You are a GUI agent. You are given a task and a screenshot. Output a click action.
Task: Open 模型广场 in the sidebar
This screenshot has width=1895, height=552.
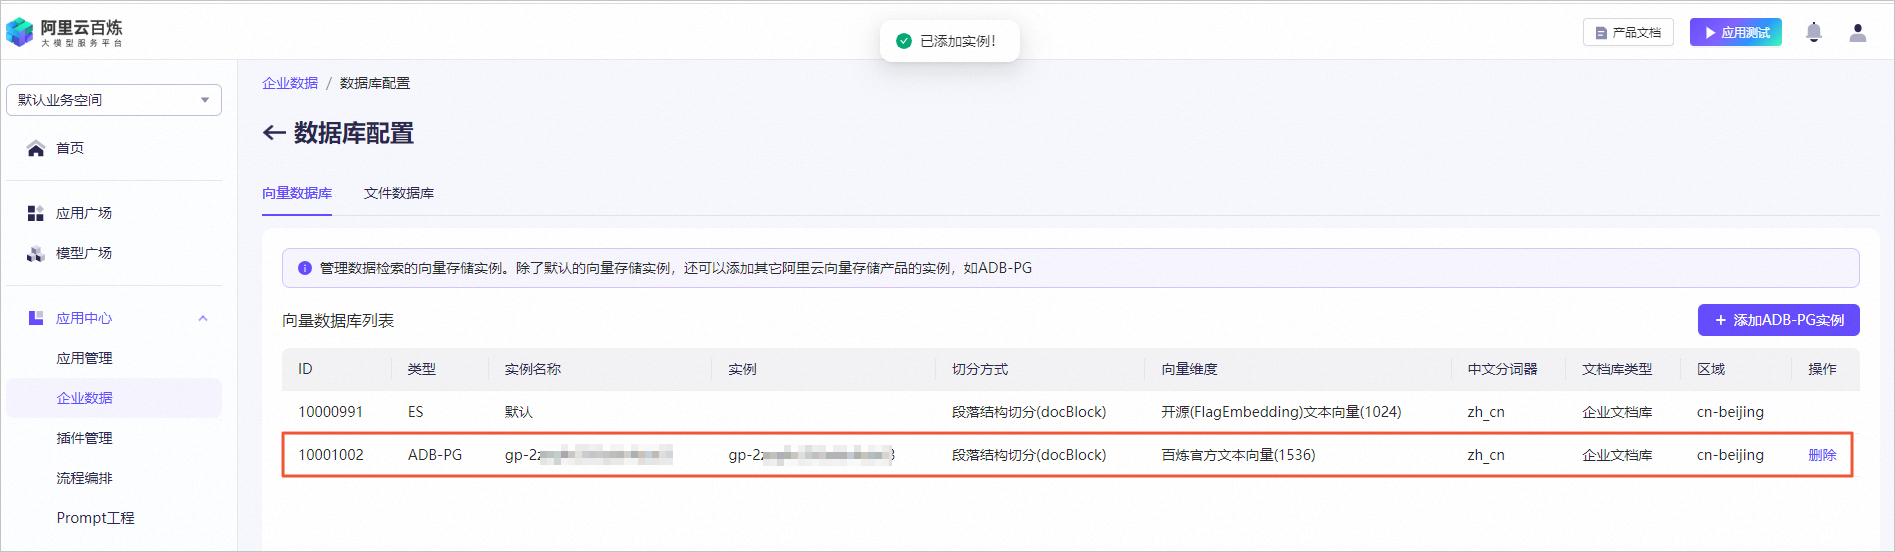click(84, 253)
